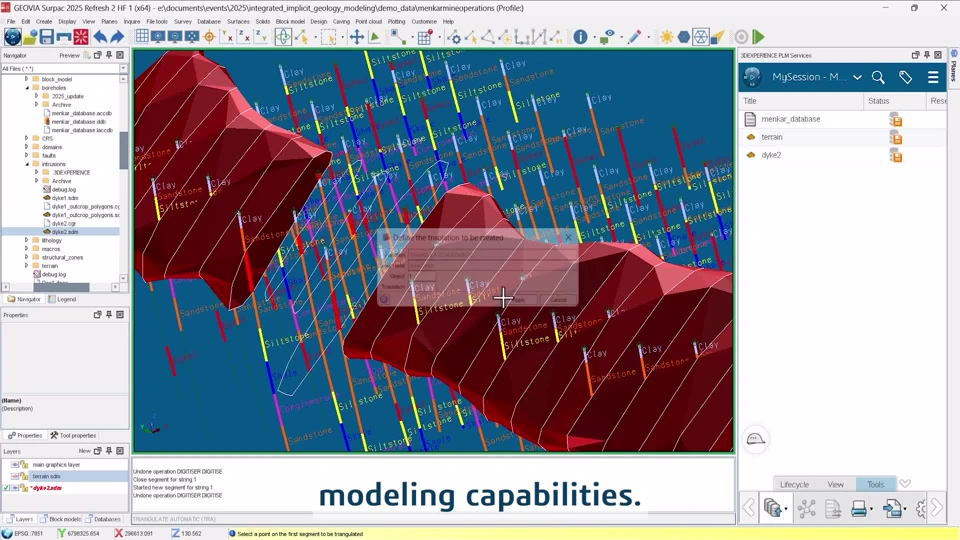Toggle the terrain.sdm layer eye visibility

coord(15,476)
